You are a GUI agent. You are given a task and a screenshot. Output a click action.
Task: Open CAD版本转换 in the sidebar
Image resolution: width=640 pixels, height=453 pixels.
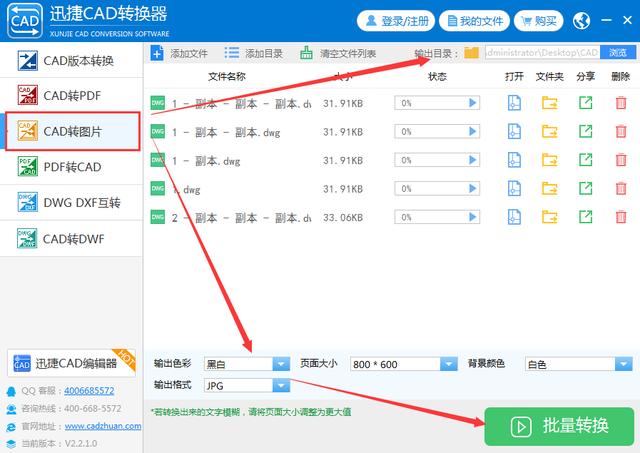tap(71, 61)
